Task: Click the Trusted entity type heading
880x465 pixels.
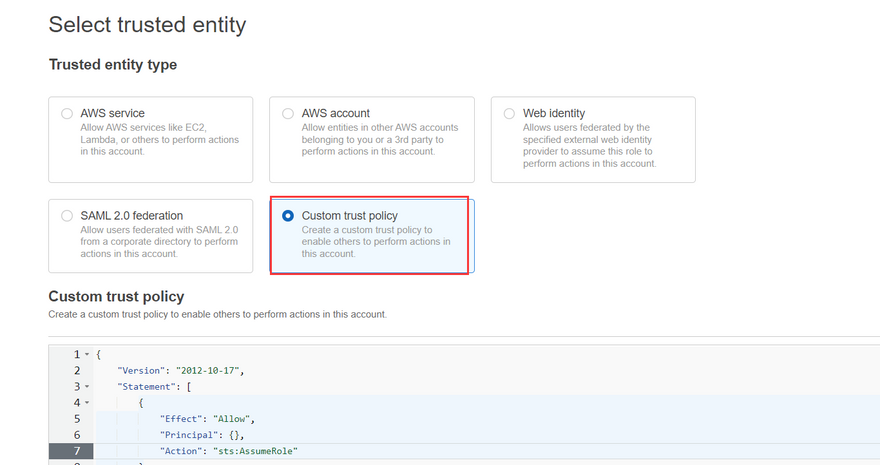Action: point(113,65)
